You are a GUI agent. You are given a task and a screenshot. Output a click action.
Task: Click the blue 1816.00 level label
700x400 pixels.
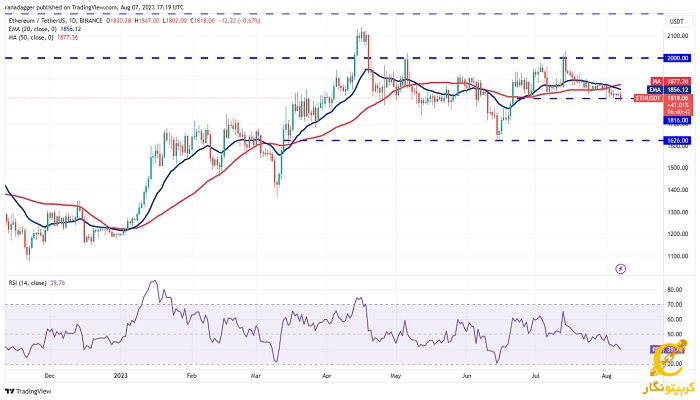click(x=679, y=121)
